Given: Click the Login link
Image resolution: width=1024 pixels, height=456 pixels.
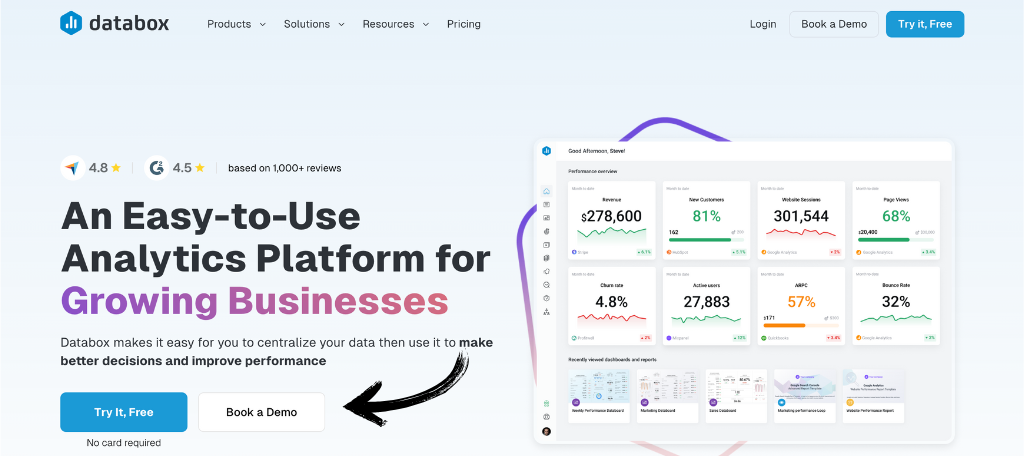Looking at the screenshot, I should 763,24.
